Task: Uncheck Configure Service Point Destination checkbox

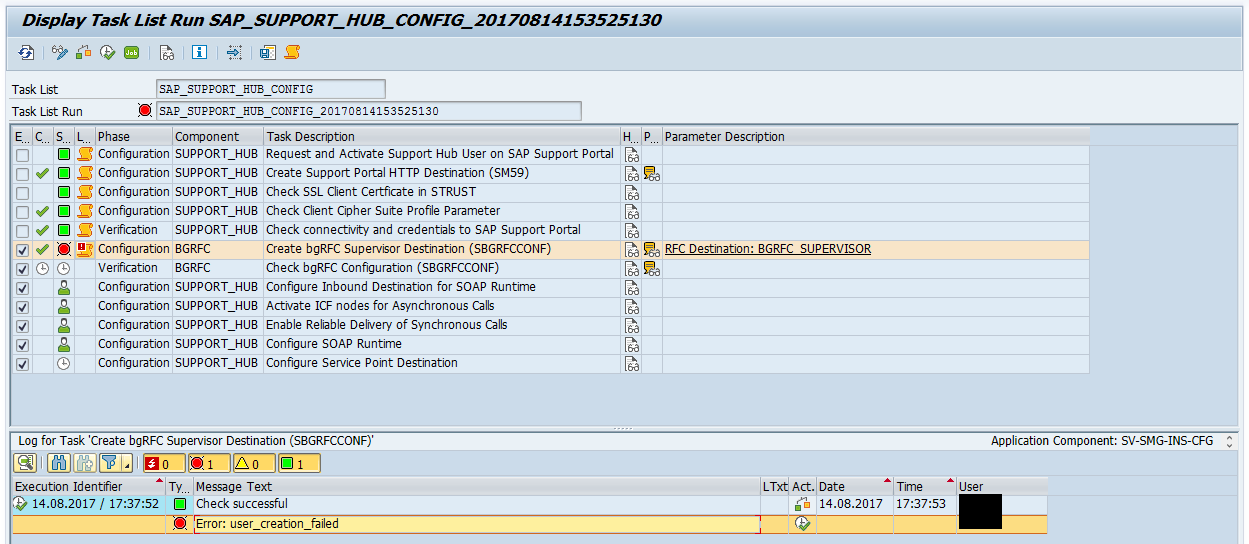Action: (x=22, y=364)
